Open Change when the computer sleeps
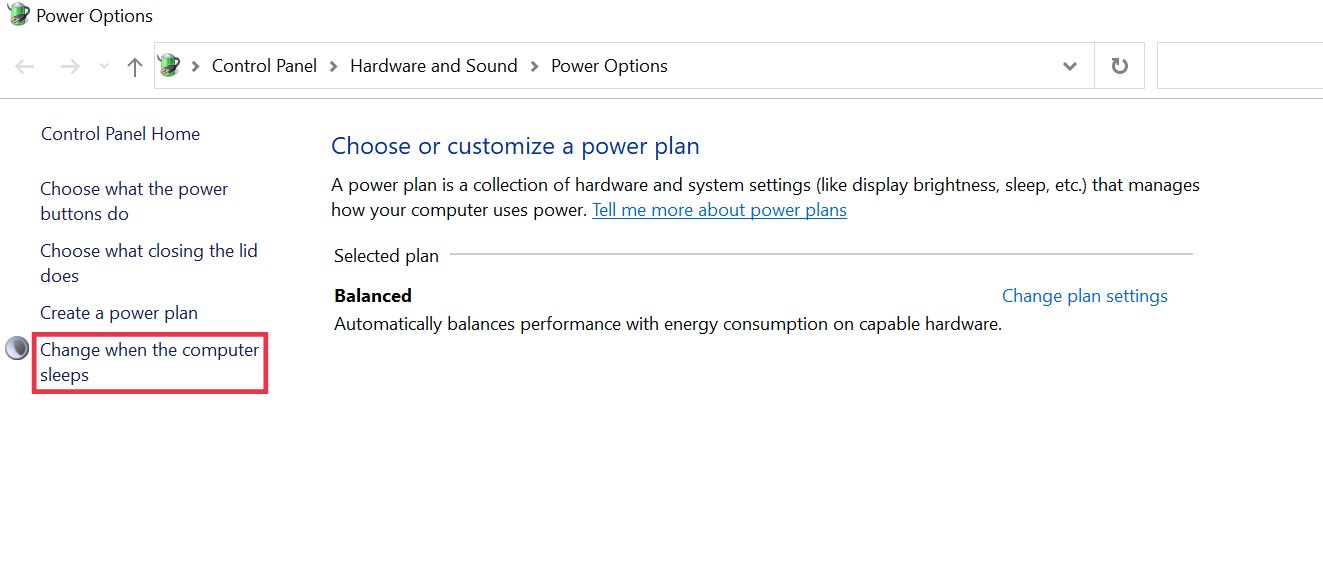Image resolution: width=1323 pixels, height=564 pixels. (149, 362)
